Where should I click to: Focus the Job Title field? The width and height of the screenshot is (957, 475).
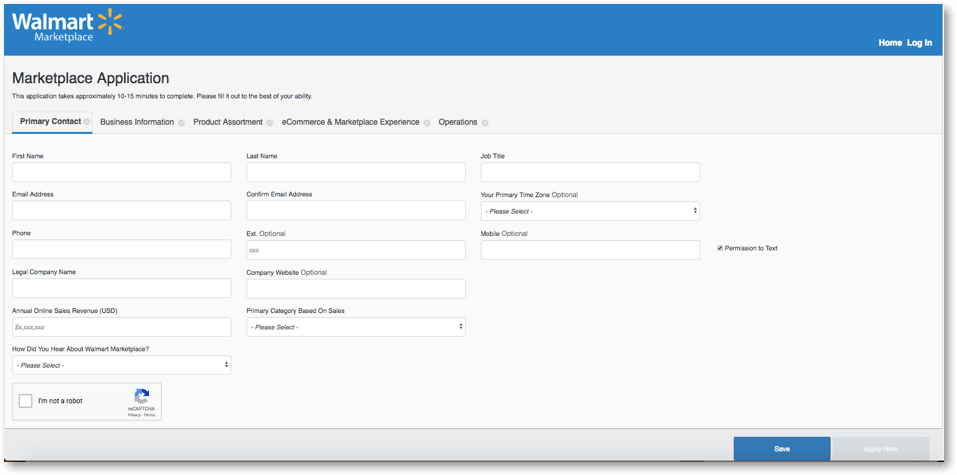pyautogui.click(x=590, y=172)
